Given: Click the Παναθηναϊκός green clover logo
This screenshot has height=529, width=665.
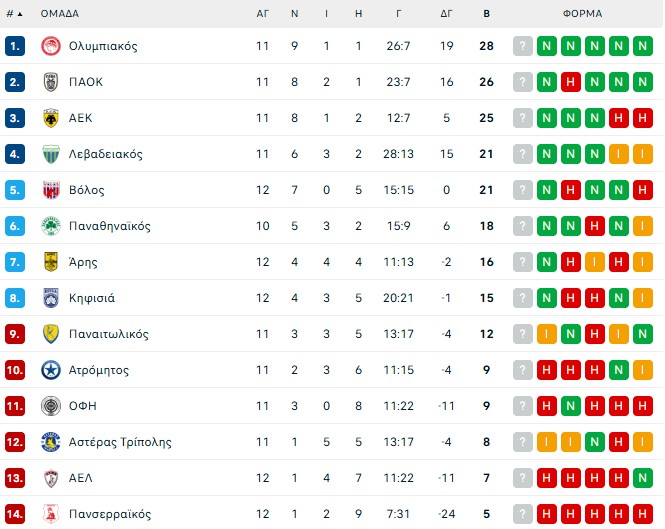Looking at the screenshot, I should (x=51, y=226).
